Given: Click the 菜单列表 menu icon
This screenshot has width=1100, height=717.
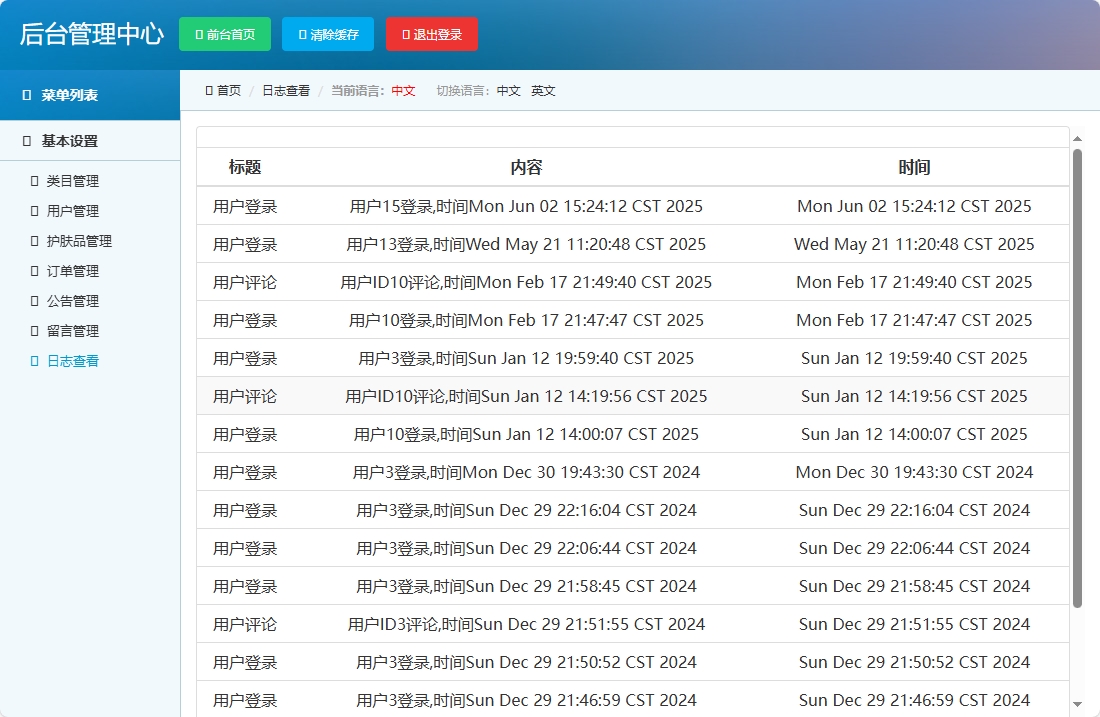Looking at the screenshot, I should (25, 95).
